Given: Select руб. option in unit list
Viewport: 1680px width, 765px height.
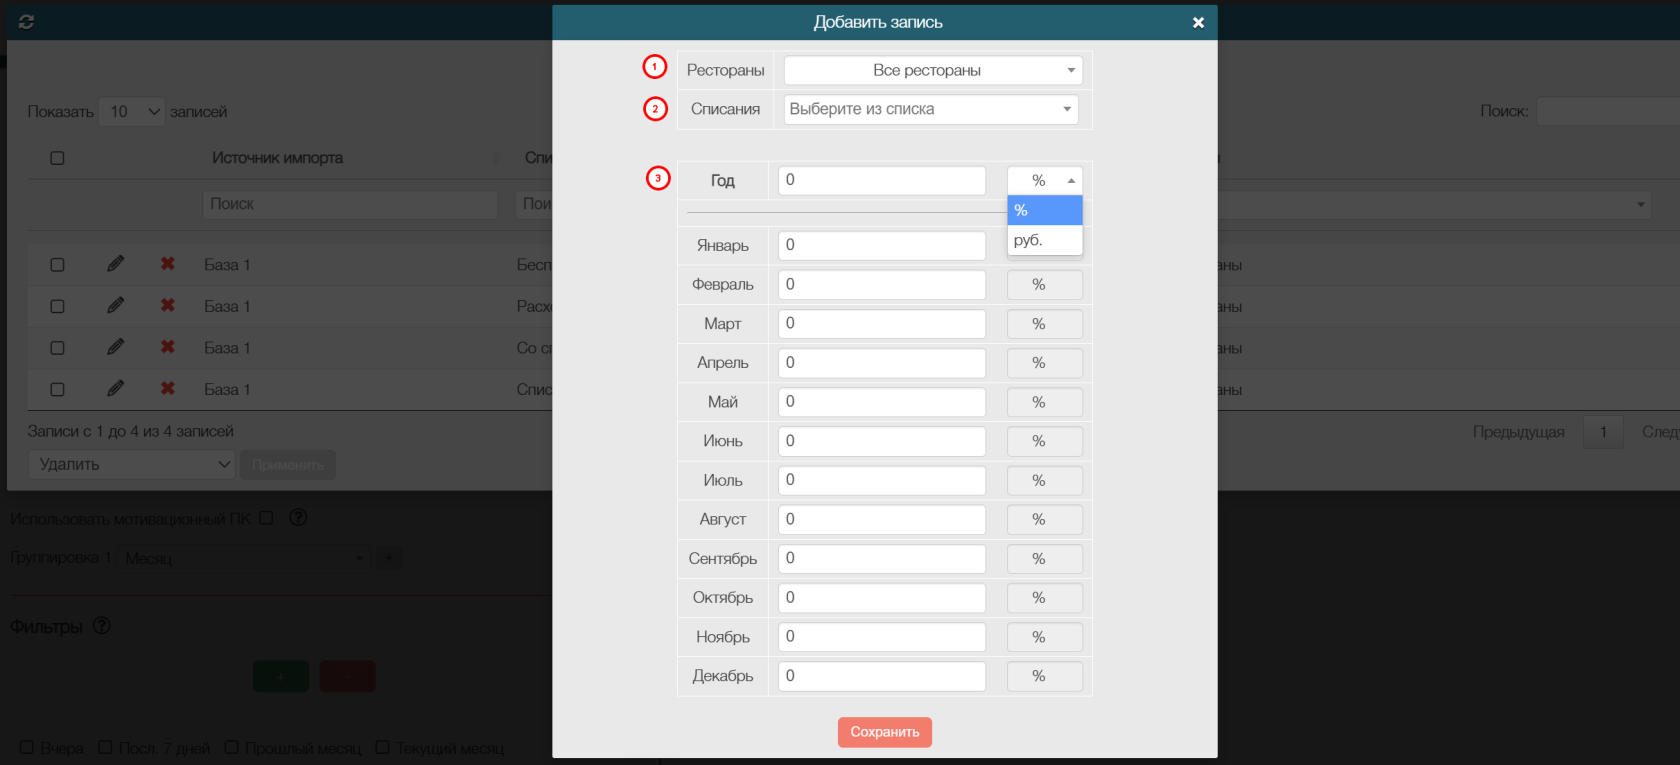Looking at the screenshot, I should coord(1044,240).
